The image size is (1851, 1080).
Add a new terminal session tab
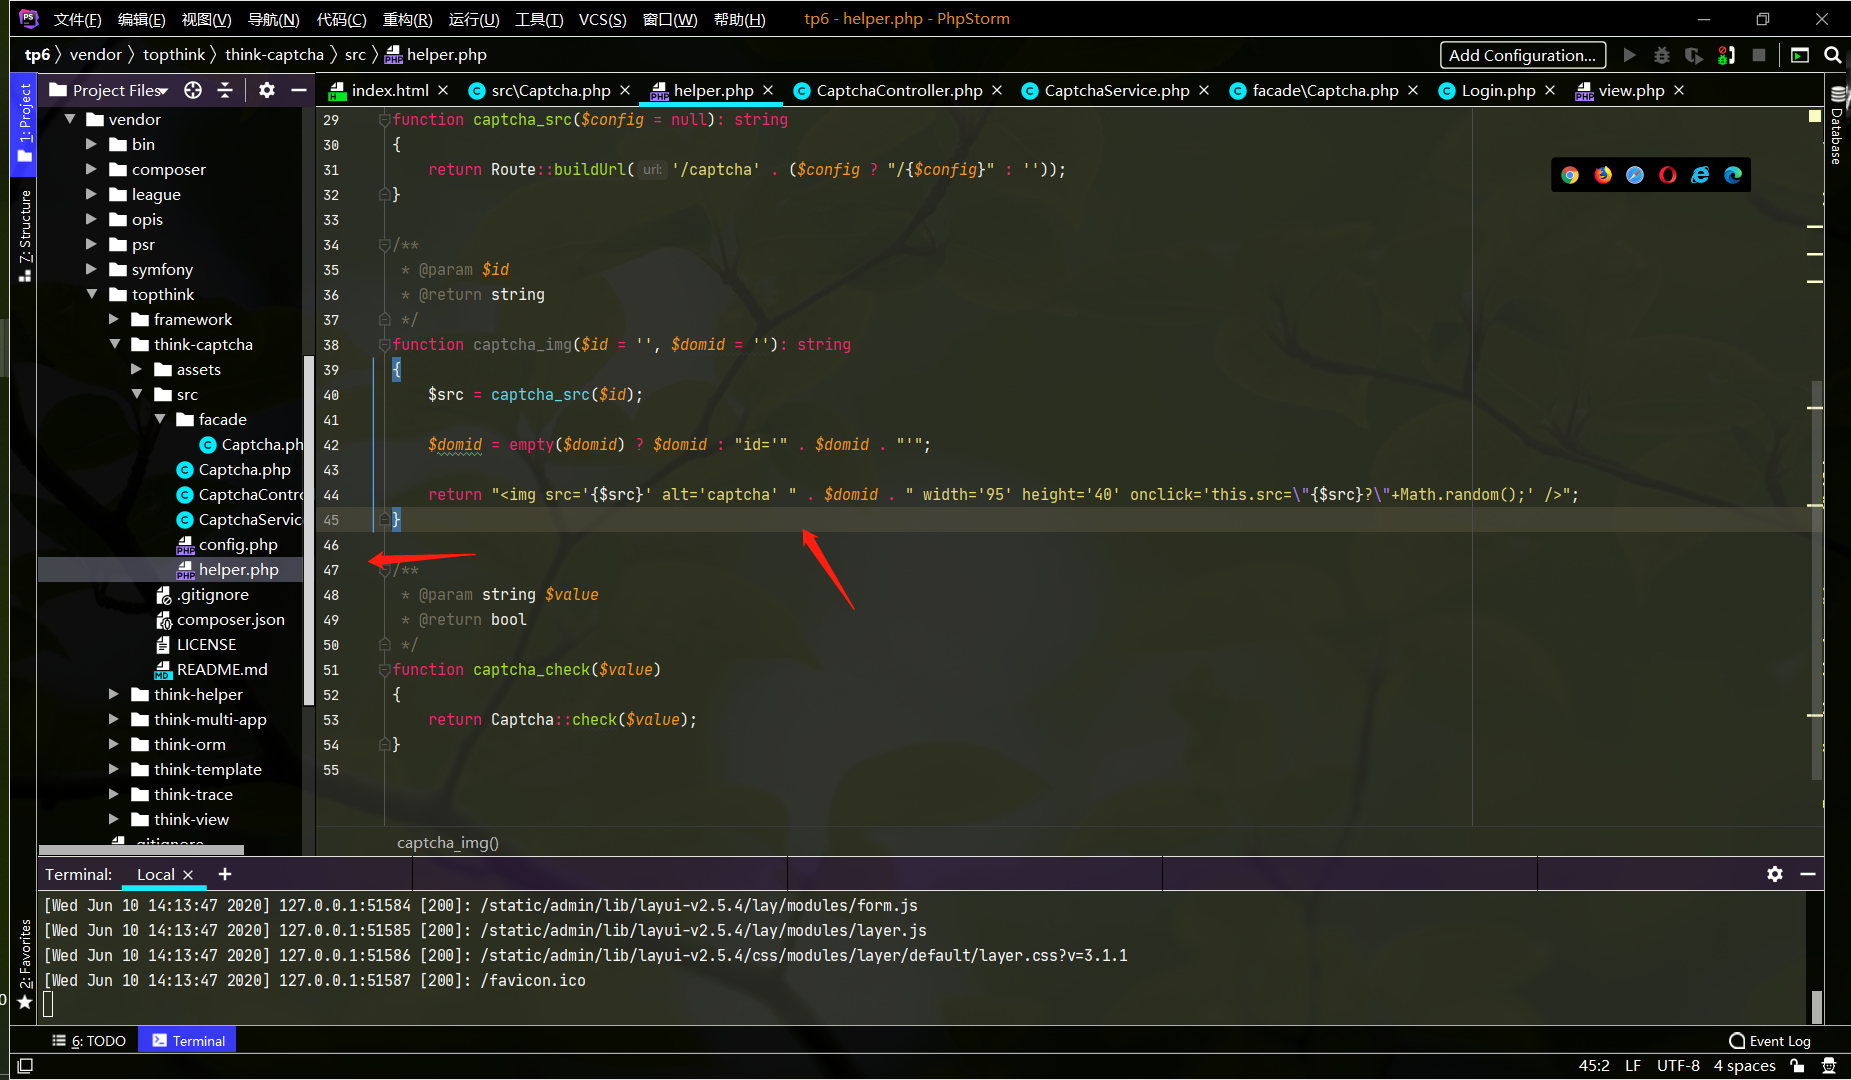pos(225,874)
